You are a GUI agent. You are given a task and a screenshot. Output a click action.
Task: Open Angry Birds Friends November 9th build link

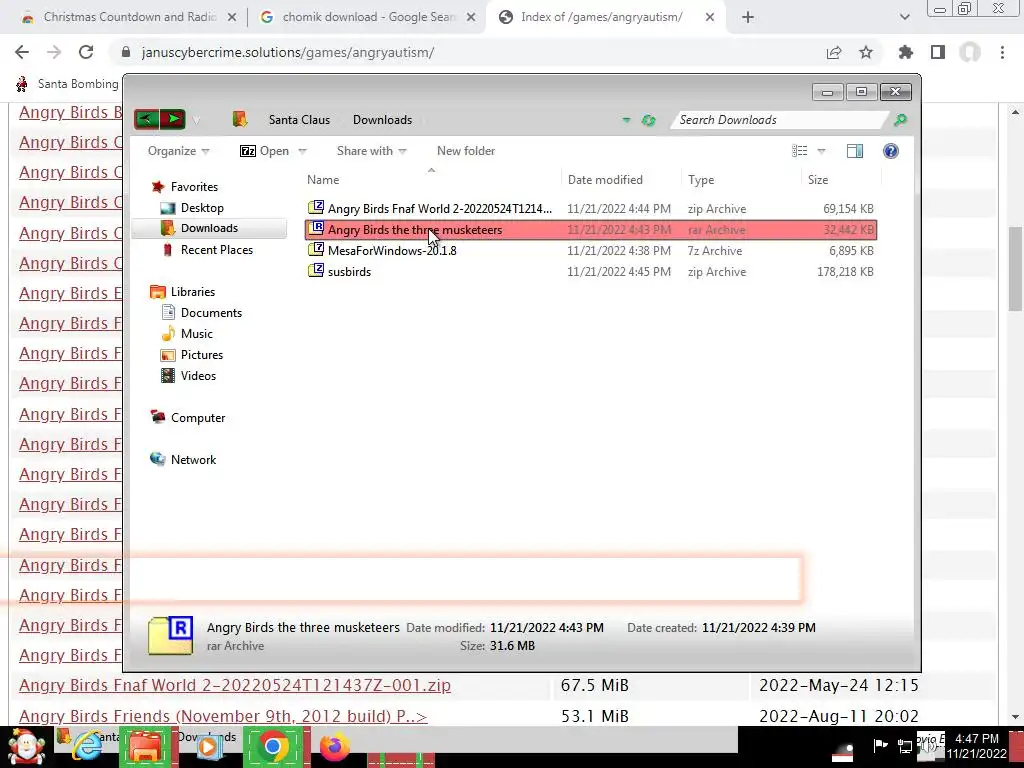coord(223,716)
